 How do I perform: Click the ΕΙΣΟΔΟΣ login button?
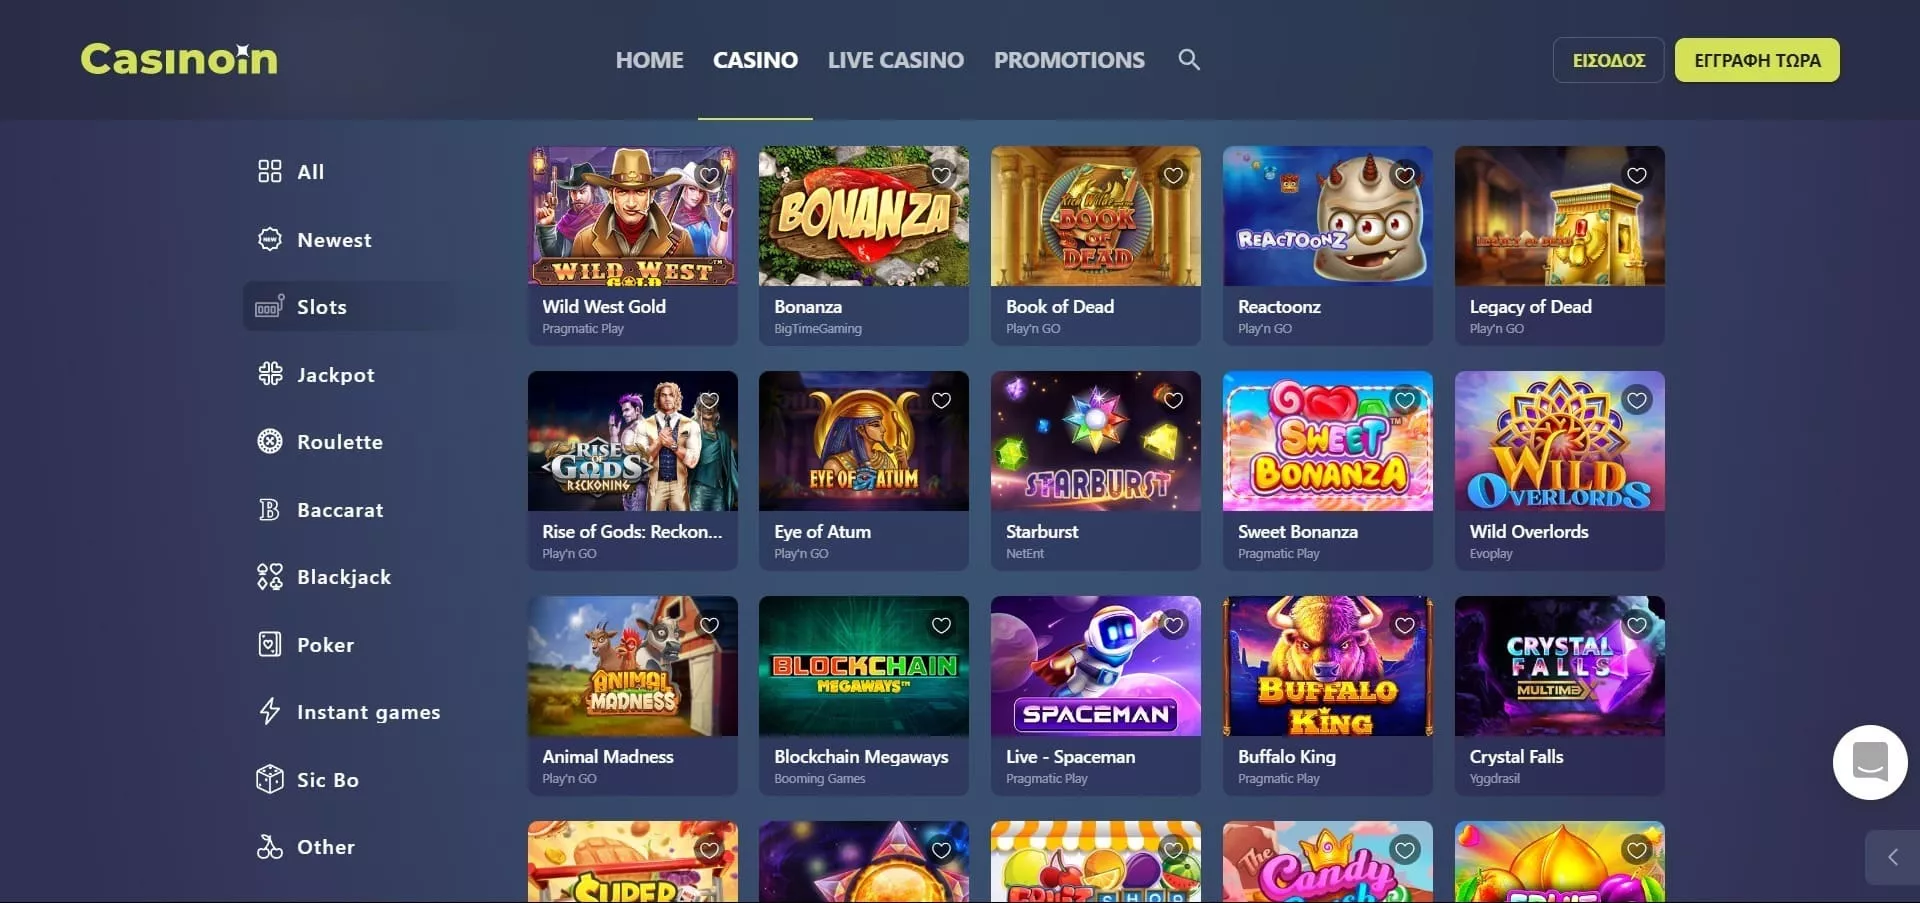tap(1608, 60)
